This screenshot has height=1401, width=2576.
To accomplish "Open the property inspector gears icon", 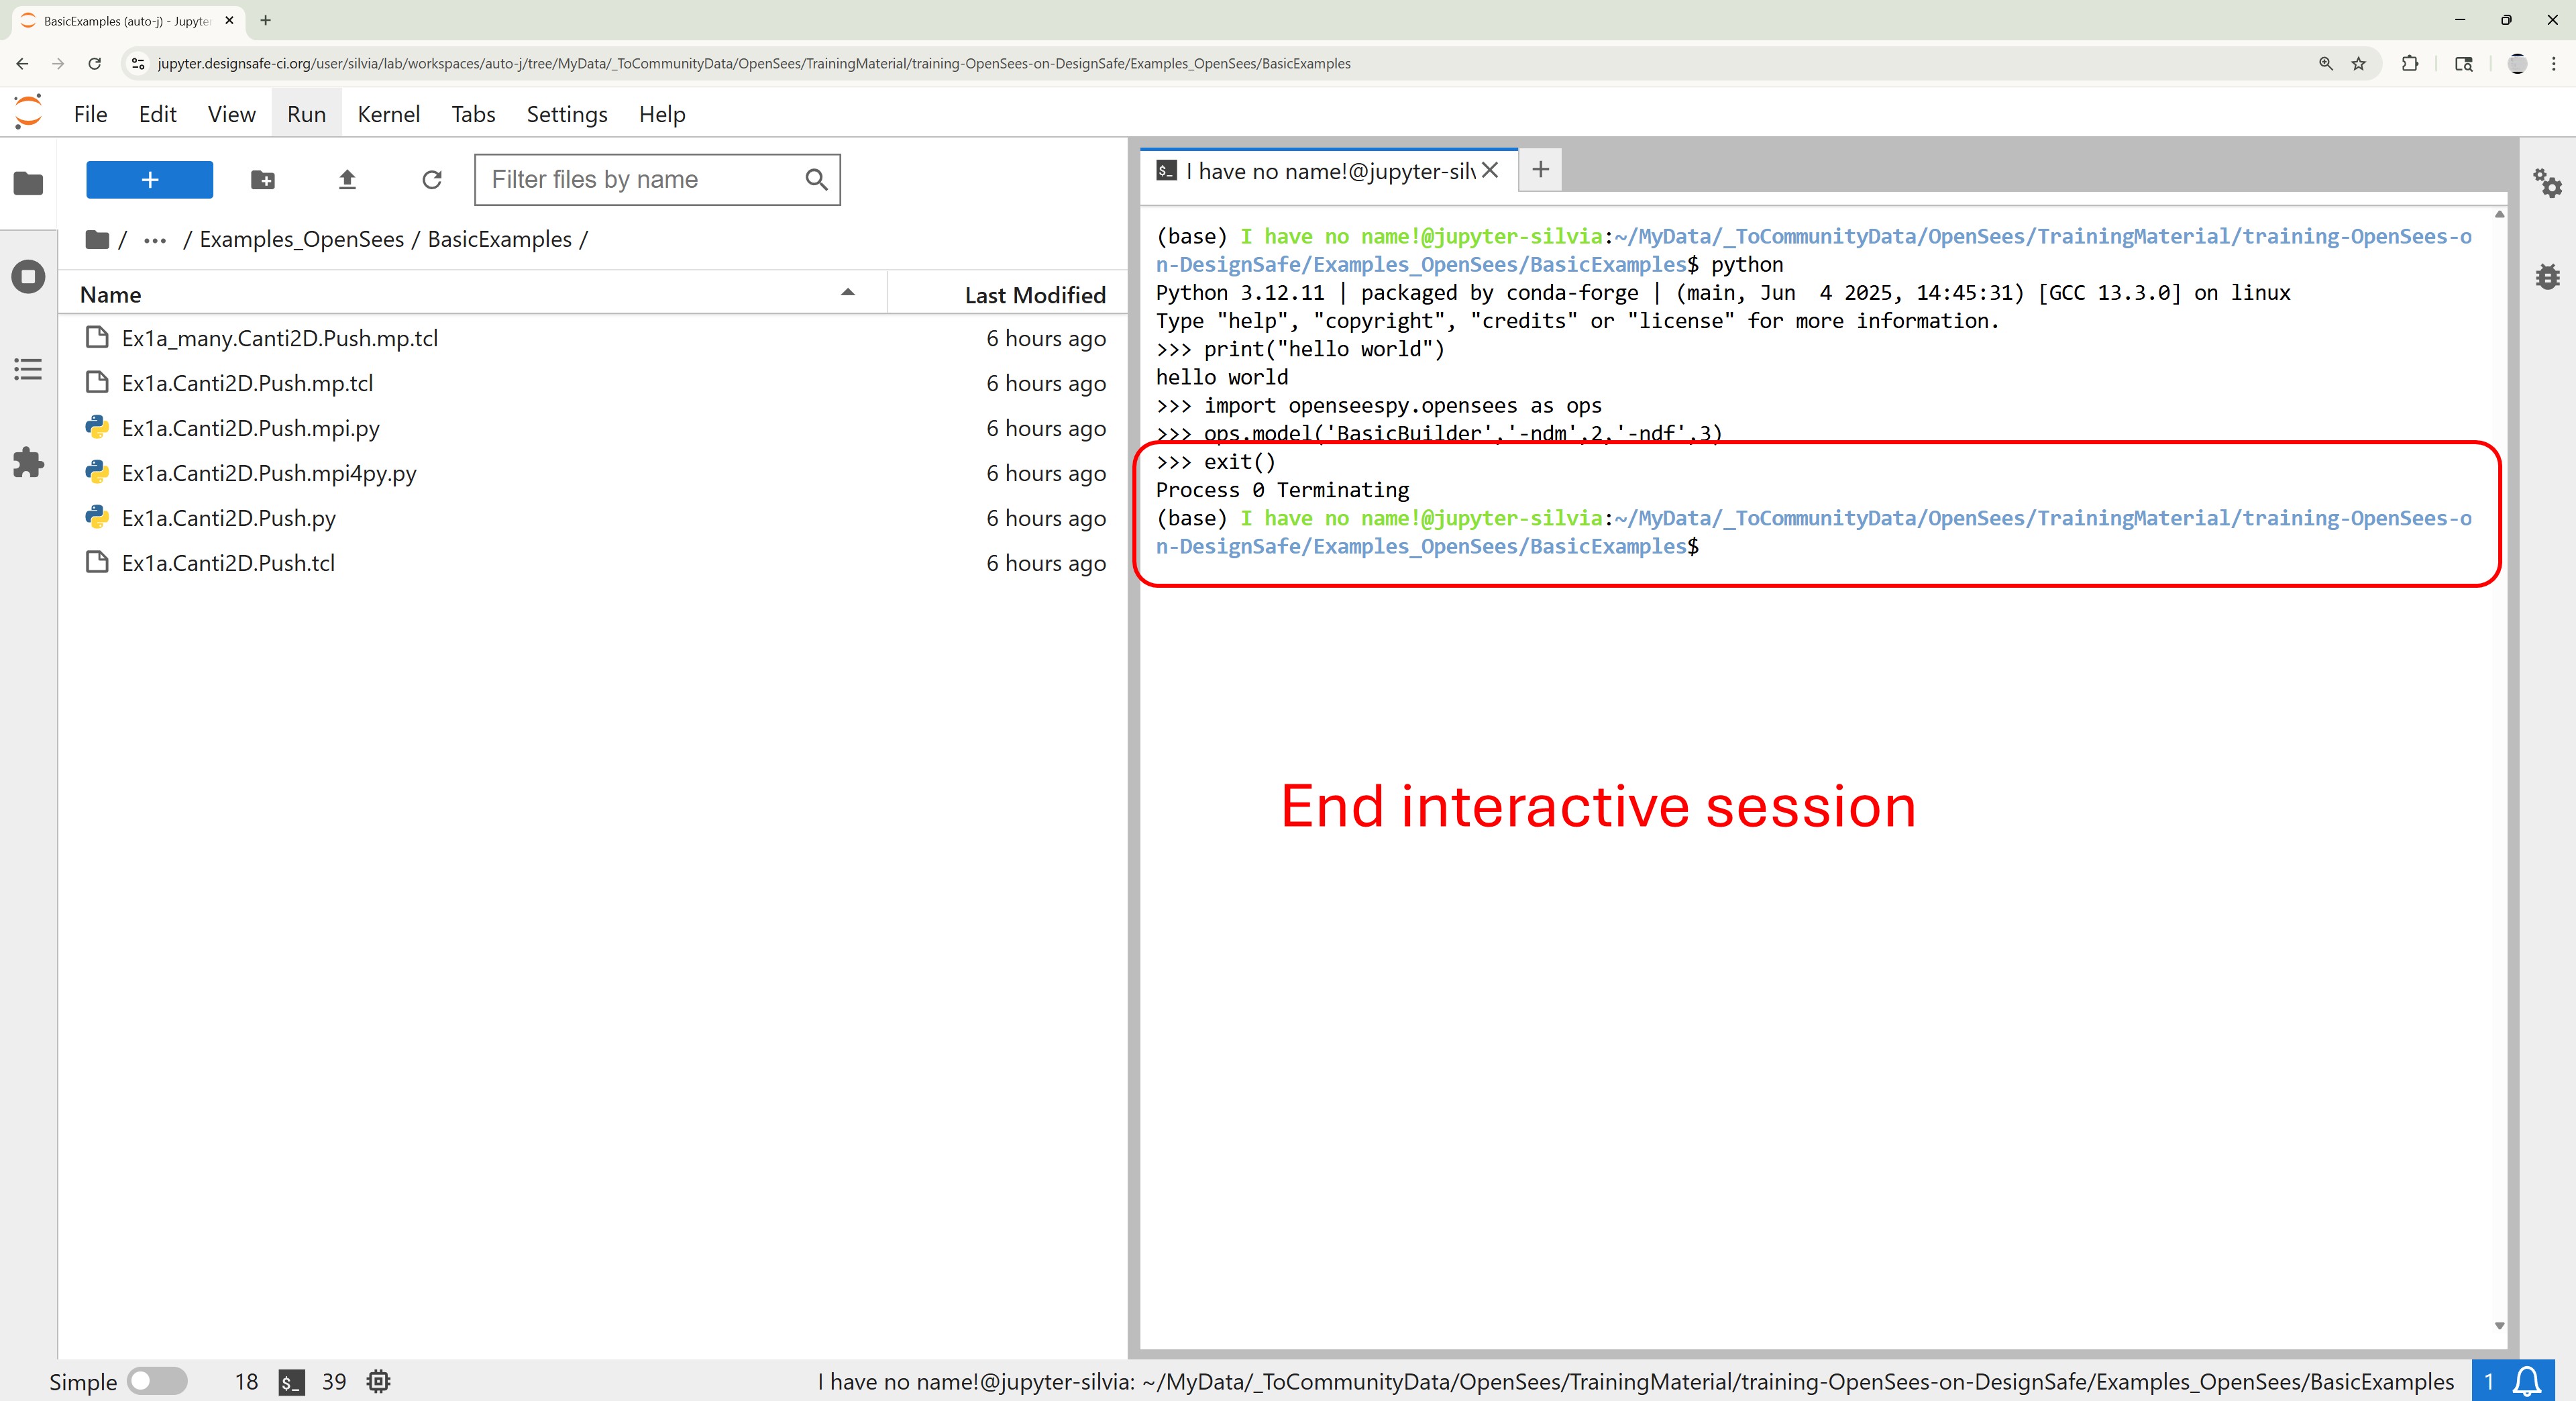I will [x=2546, y=184].
